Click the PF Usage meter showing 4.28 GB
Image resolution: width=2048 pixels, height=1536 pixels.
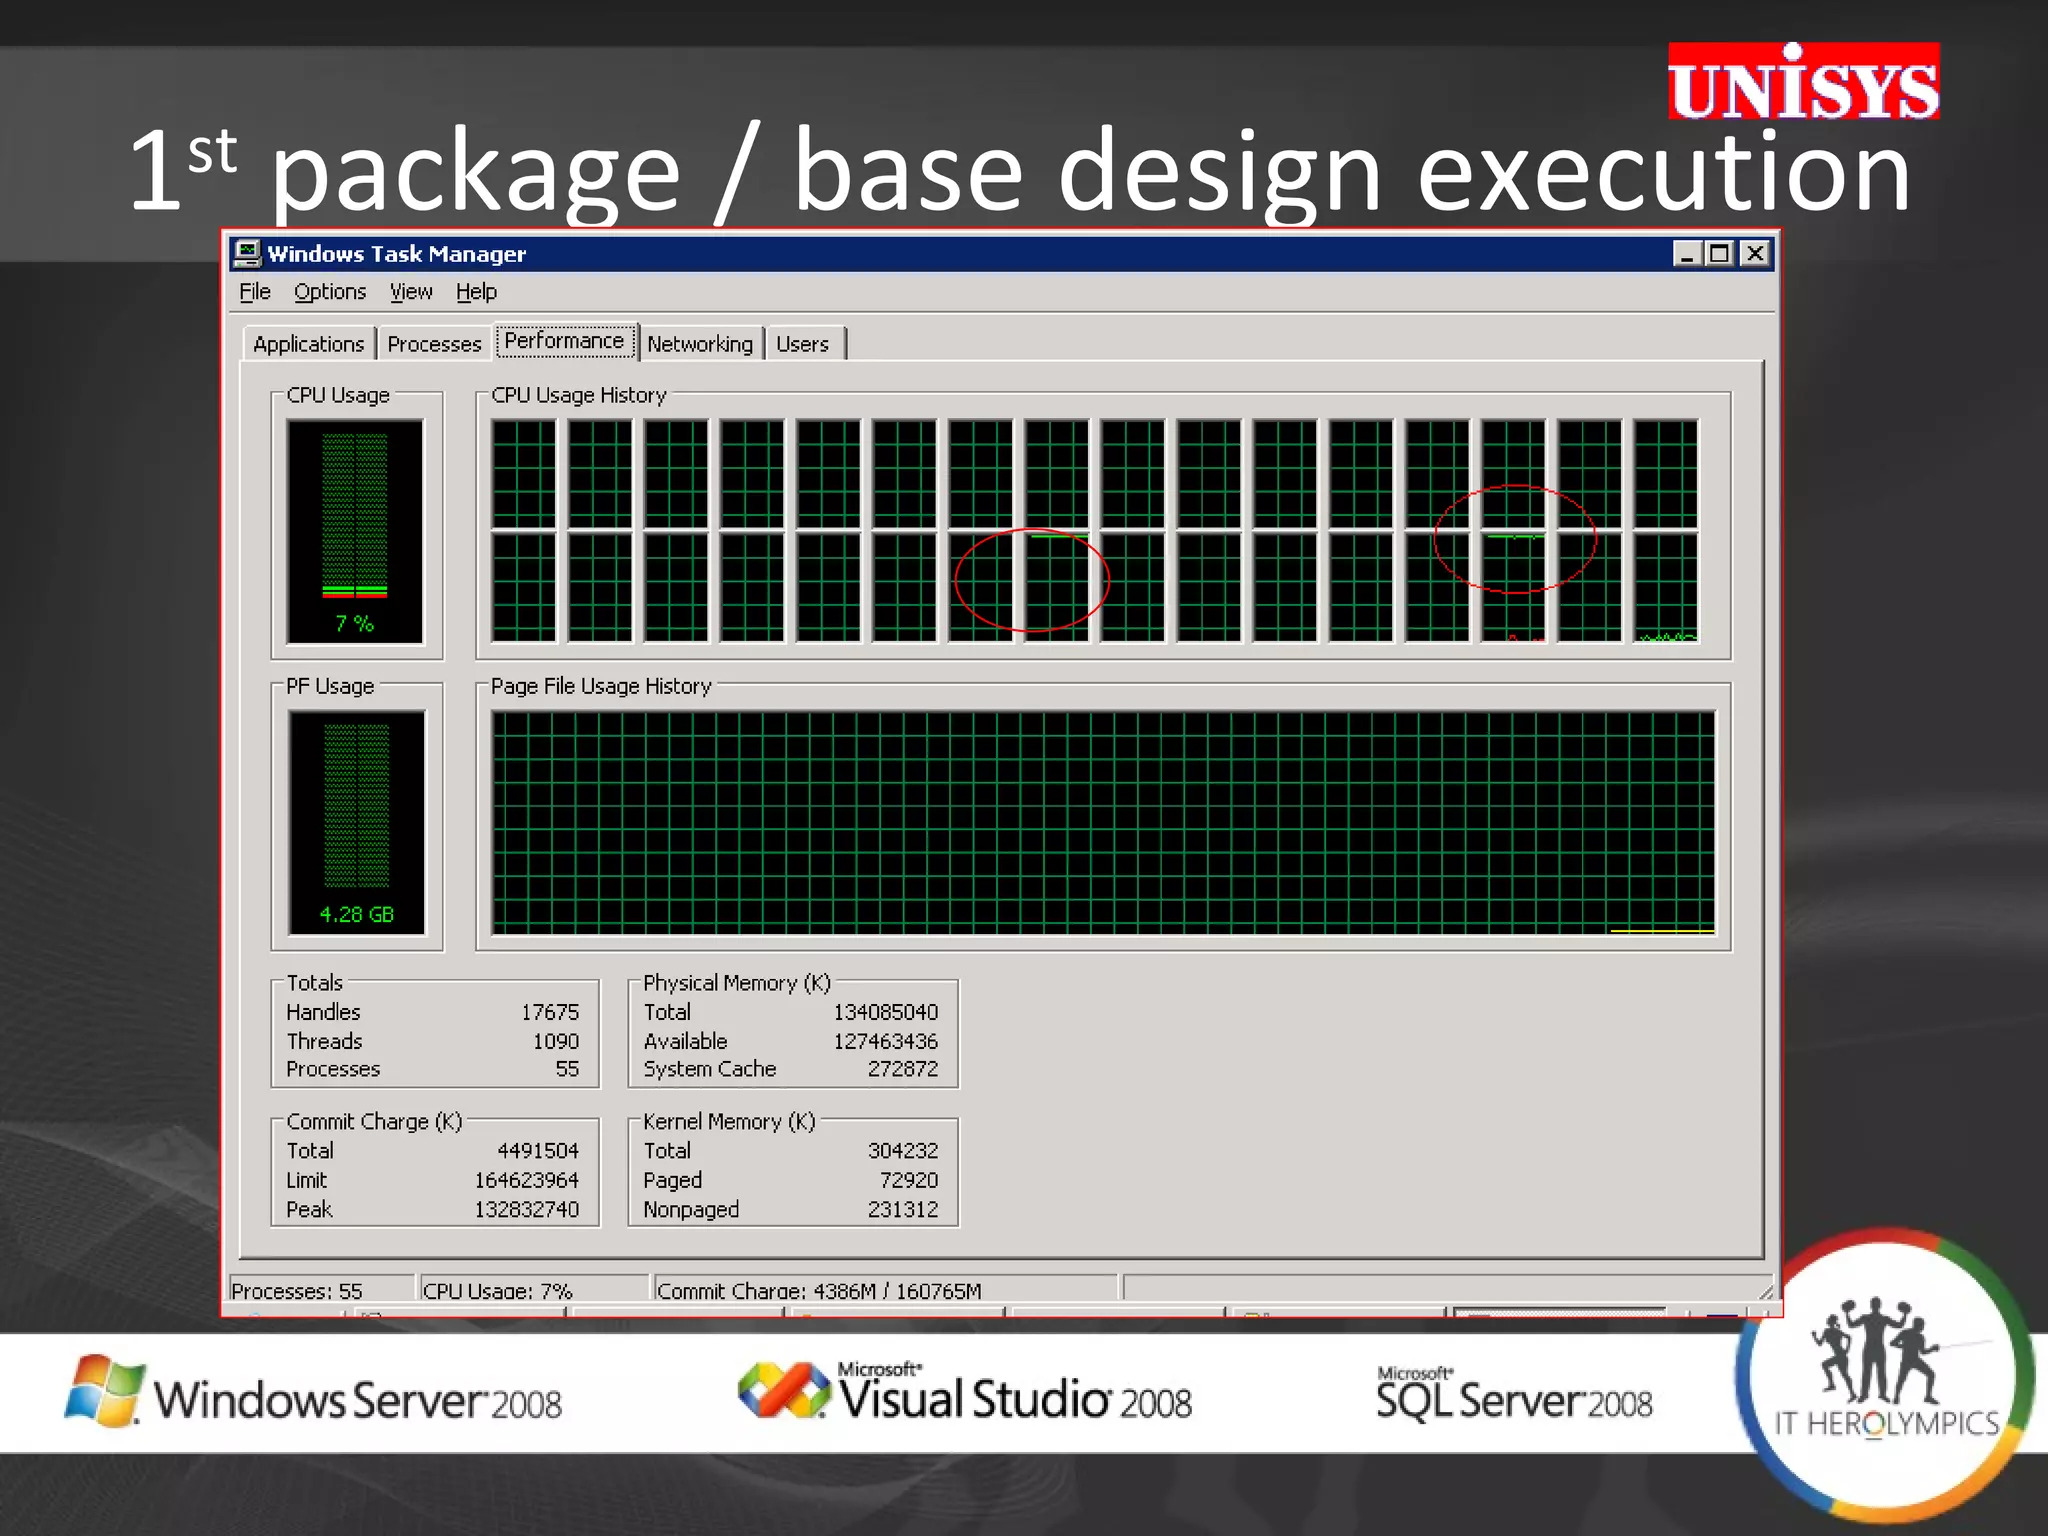(356, 822)
